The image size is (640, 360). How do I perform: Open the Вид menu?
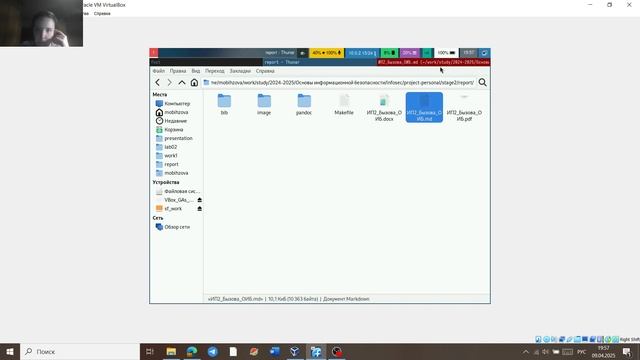[x=196, y=71]
